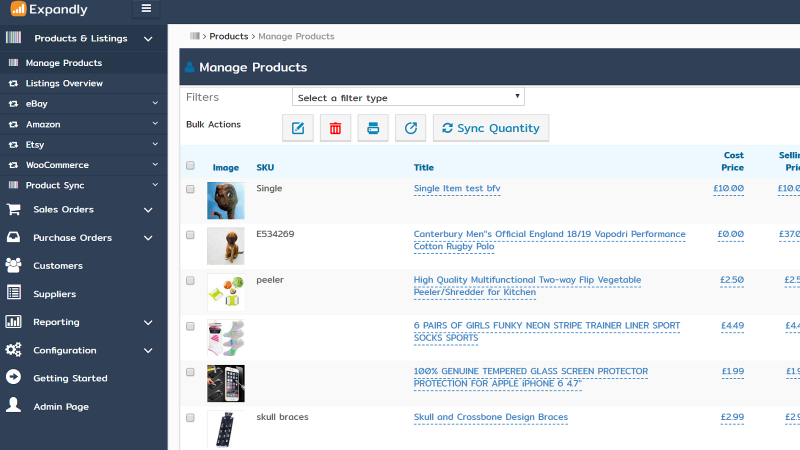Viewport: 800px width, 450px height.
Task: Click bulk edit pencil icon
Action: point(298,128)
